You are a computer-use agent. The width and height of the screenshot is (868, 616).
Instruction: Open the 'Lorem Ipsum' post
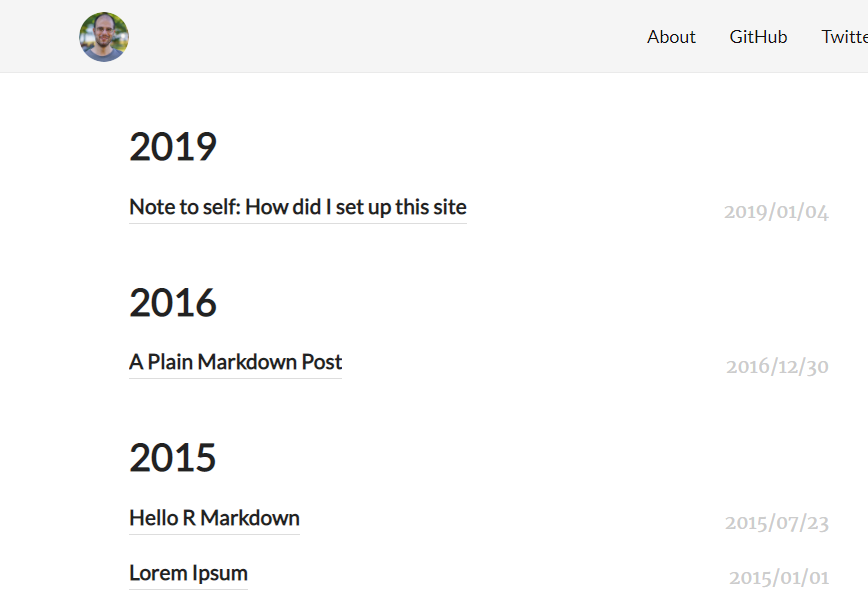point(188,573)
